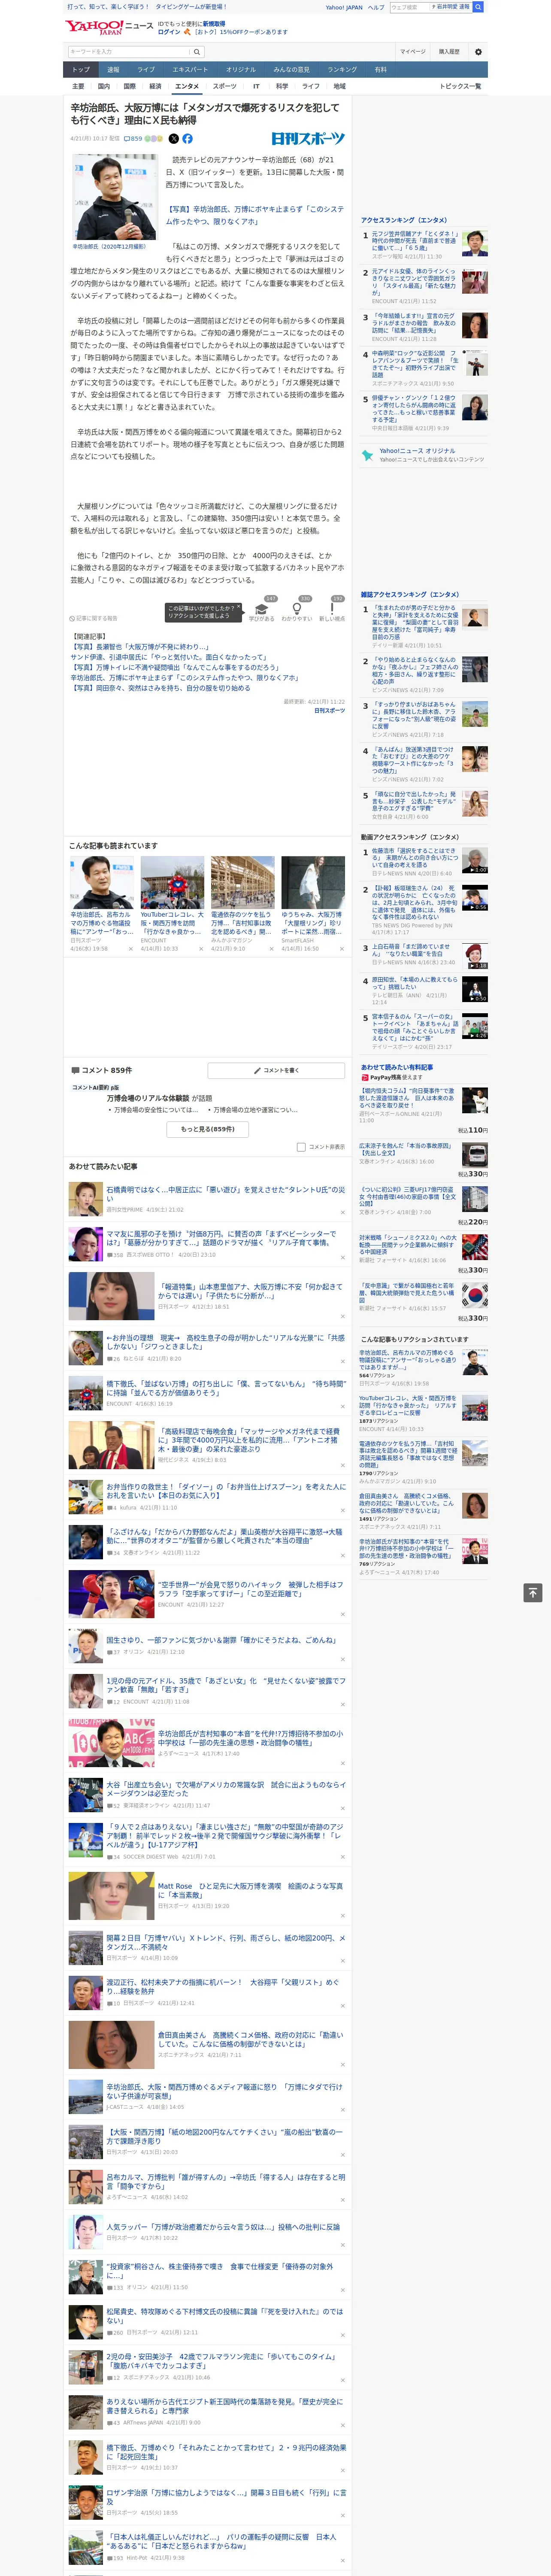Dismiss the ゆうちゃみ recommended card

point(341,948)
